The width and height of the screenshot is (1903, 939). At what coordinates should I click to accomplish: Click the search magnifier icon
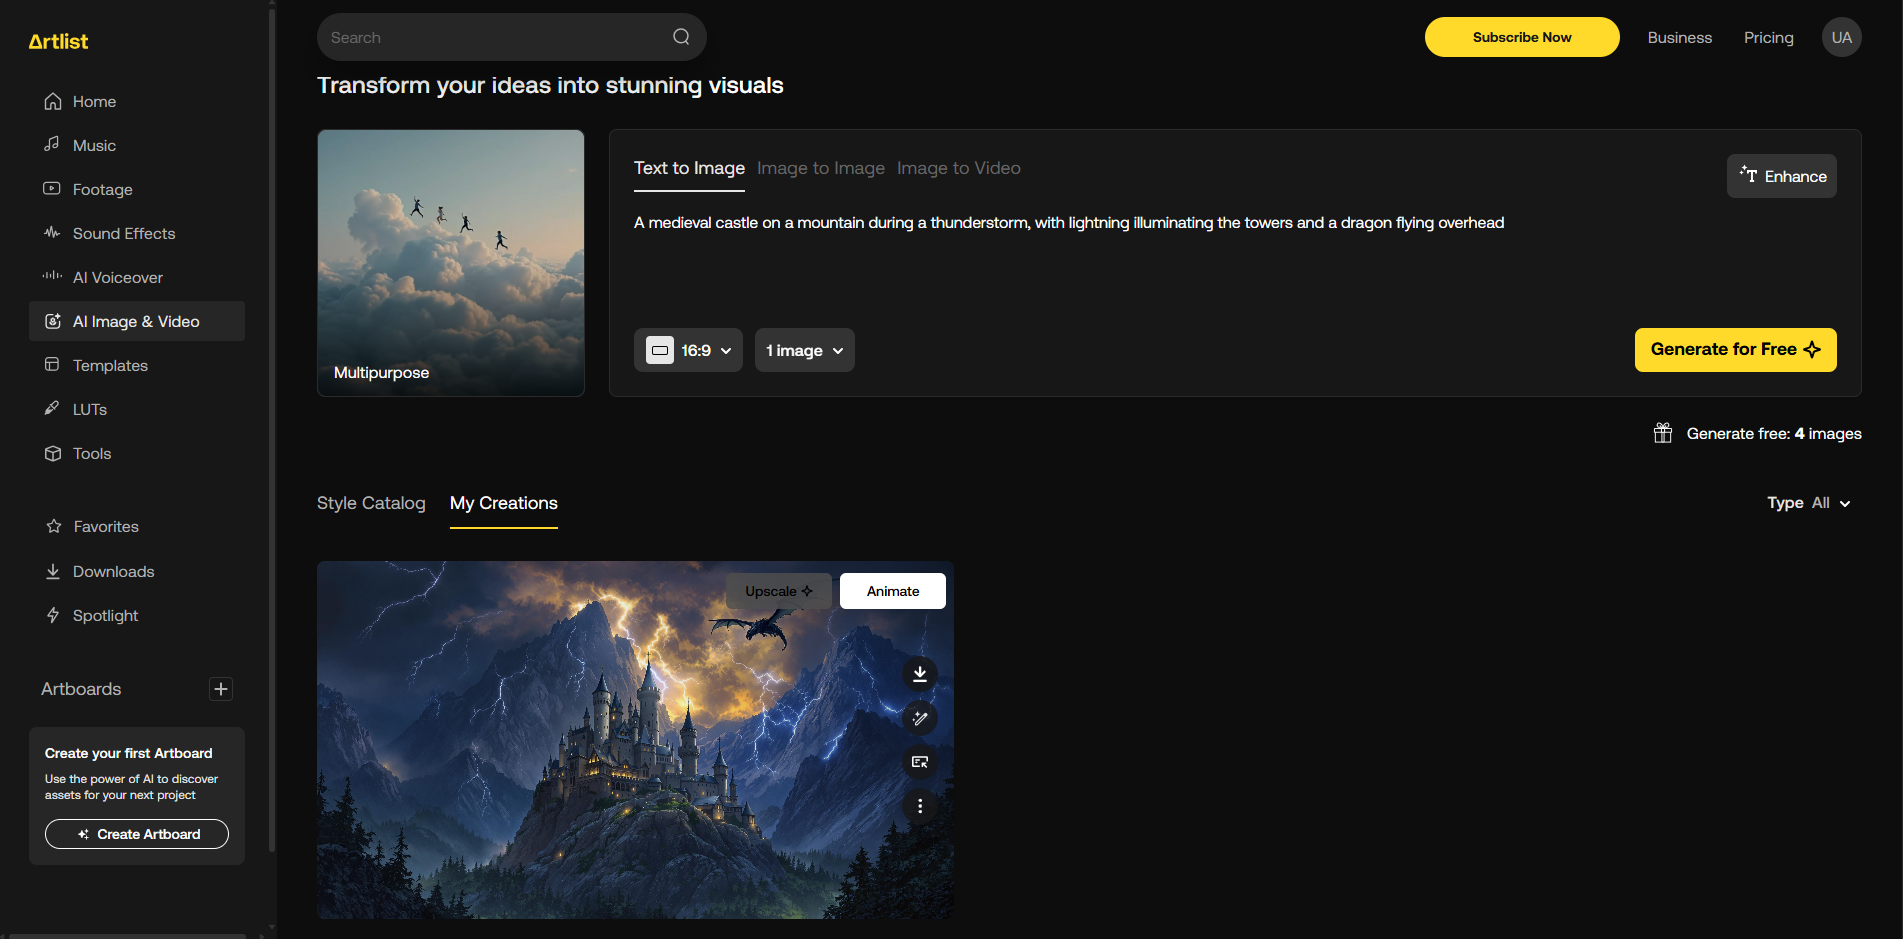point(681,37)
